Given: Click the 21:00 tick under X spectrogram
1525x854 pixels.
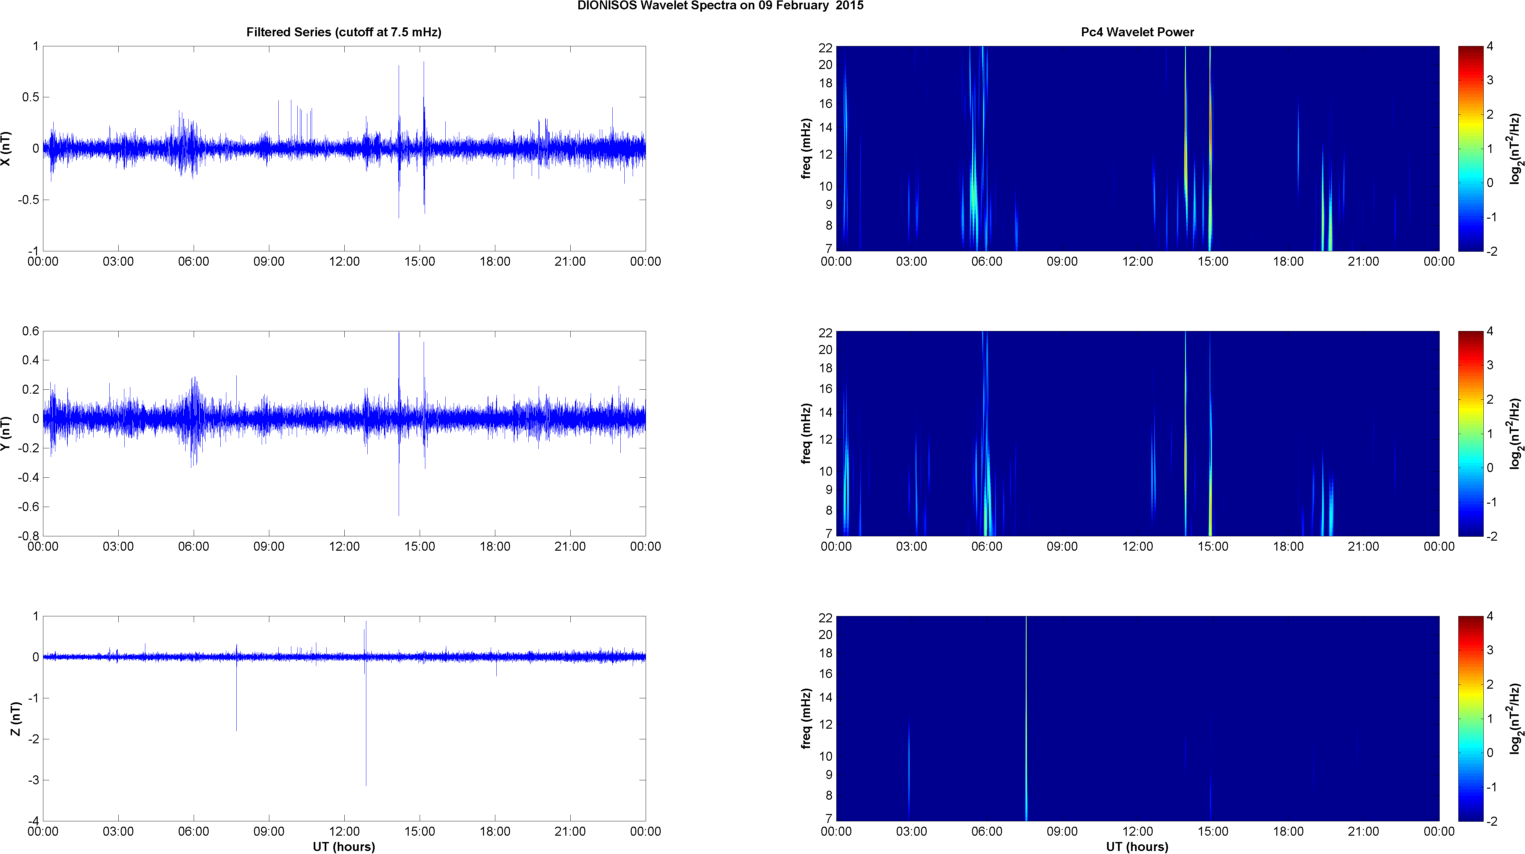Looking at the screenshot, I should tap(1363, 262).
